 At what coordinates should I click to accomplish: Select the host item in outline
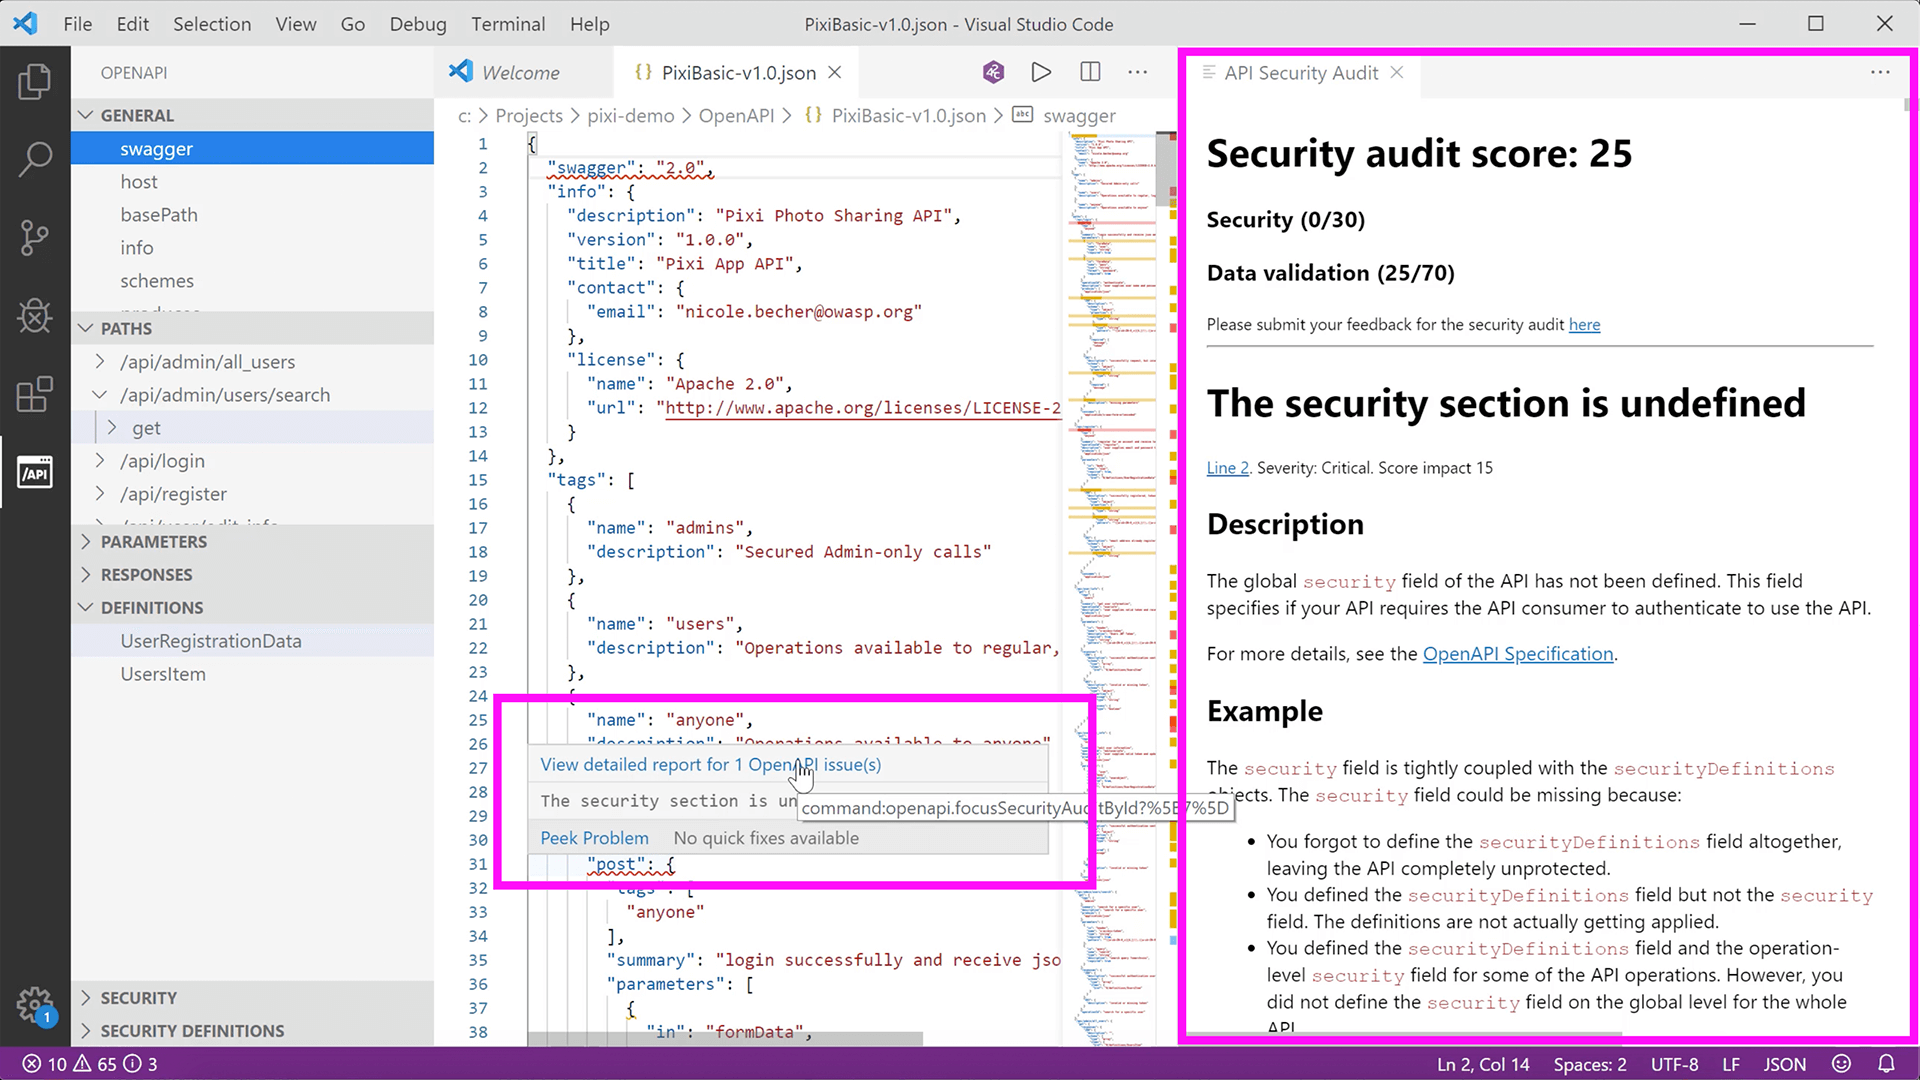[x=252, y=182]
